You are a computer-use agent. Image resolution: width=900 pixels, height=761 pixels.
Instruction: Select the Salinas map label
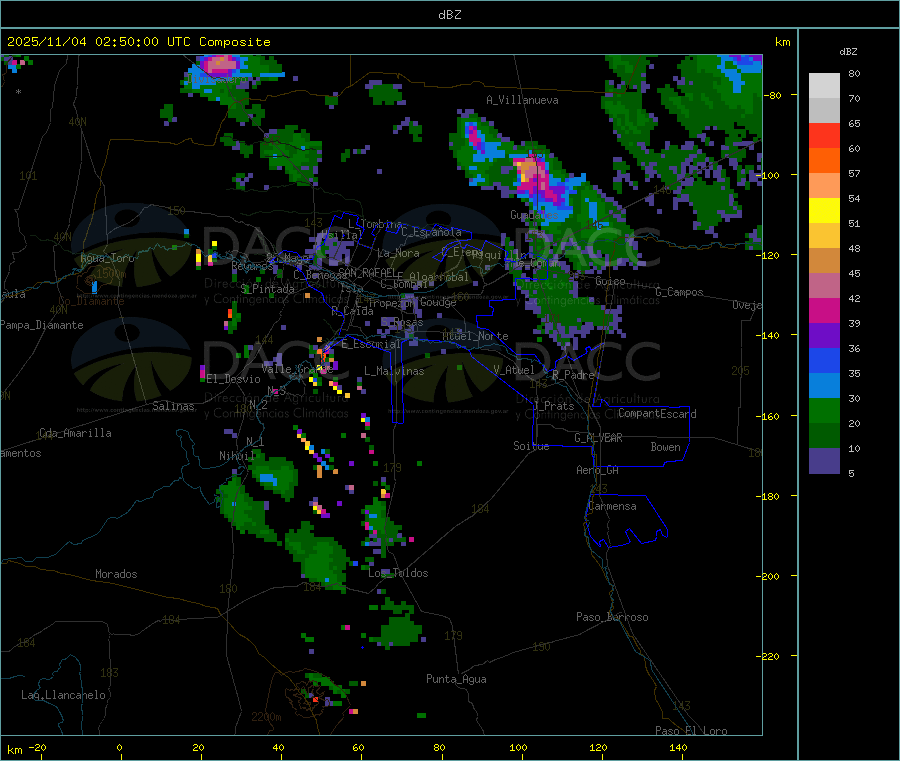pos(173,406)
